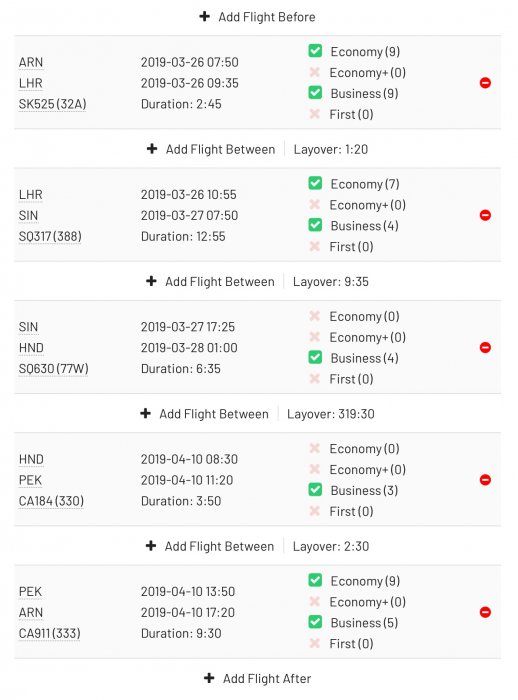Click the HND airport code of CA184 departure

(31, 459)
